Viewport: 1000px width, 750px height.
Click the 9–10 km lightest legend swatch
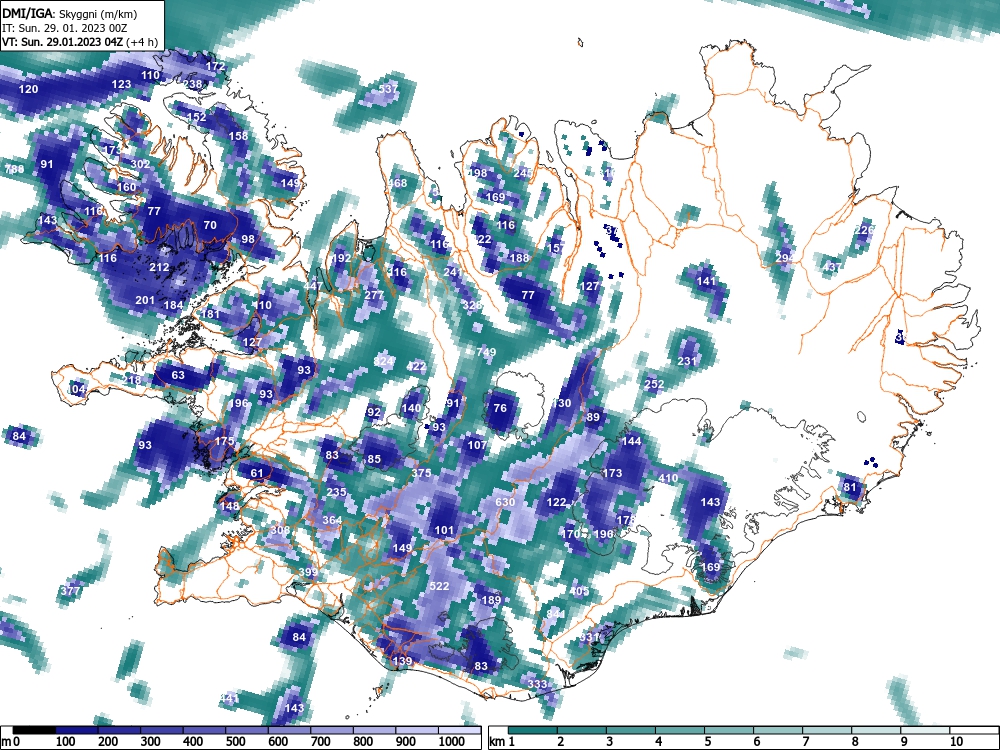(926, 730)
